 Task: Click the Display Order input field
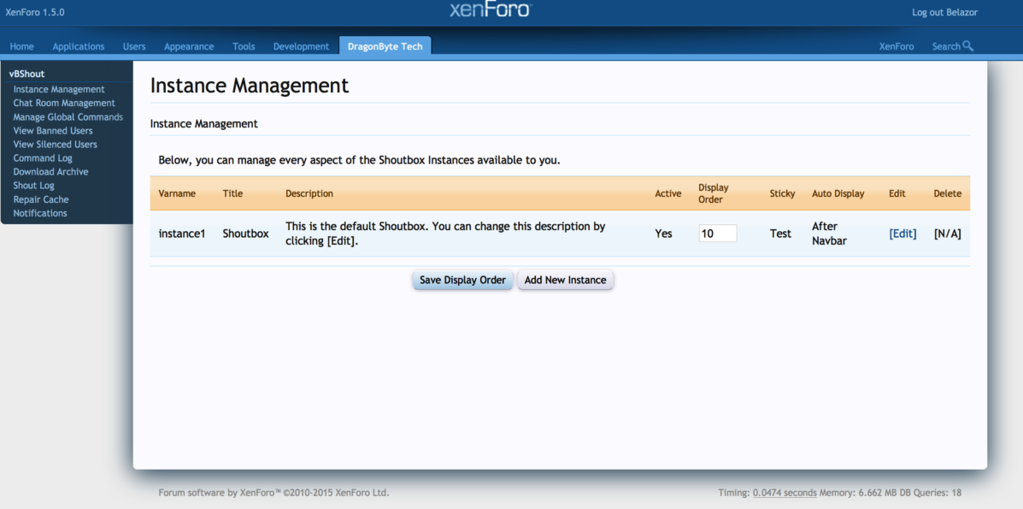717,233
